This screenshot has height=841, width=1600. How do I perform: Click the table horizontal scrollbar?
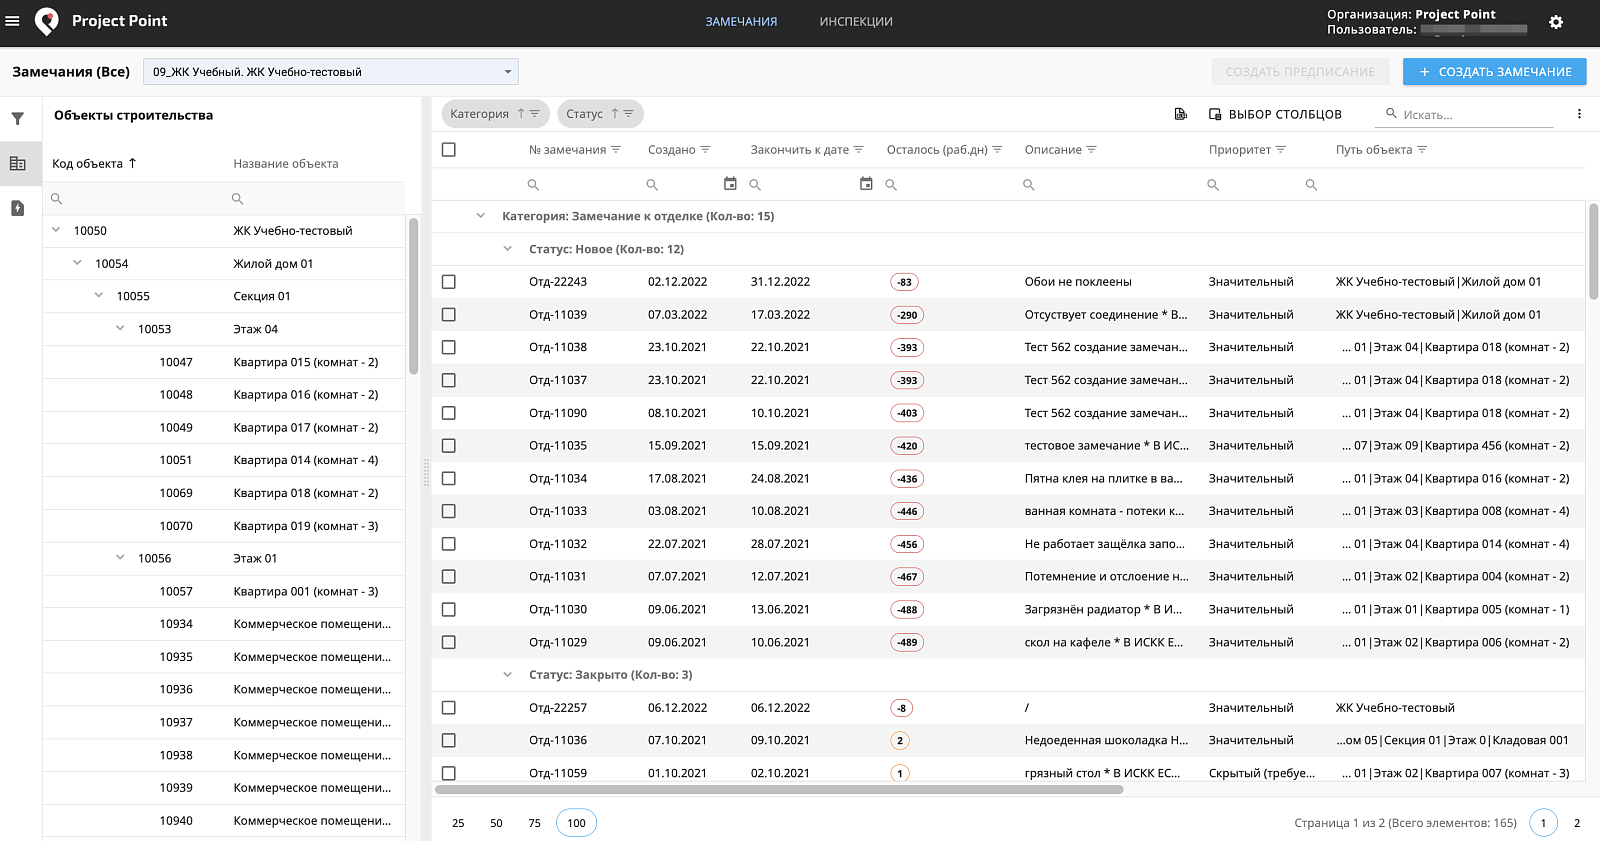pyautogui.click(x=779, y=790)
